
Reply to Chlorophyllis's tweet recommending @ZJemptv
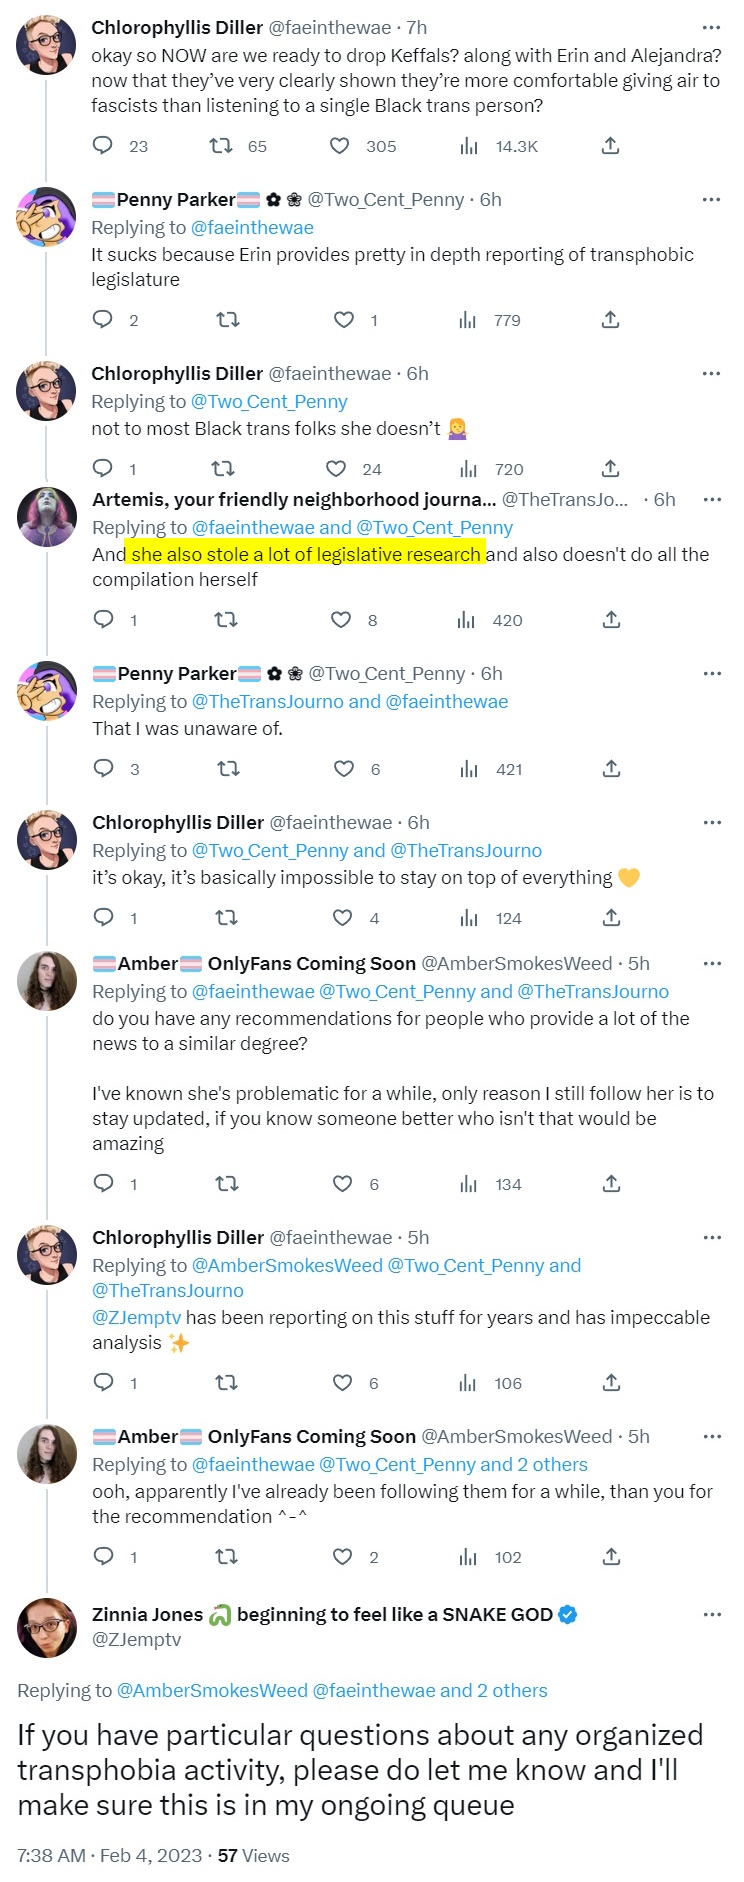pos(103,1383)
